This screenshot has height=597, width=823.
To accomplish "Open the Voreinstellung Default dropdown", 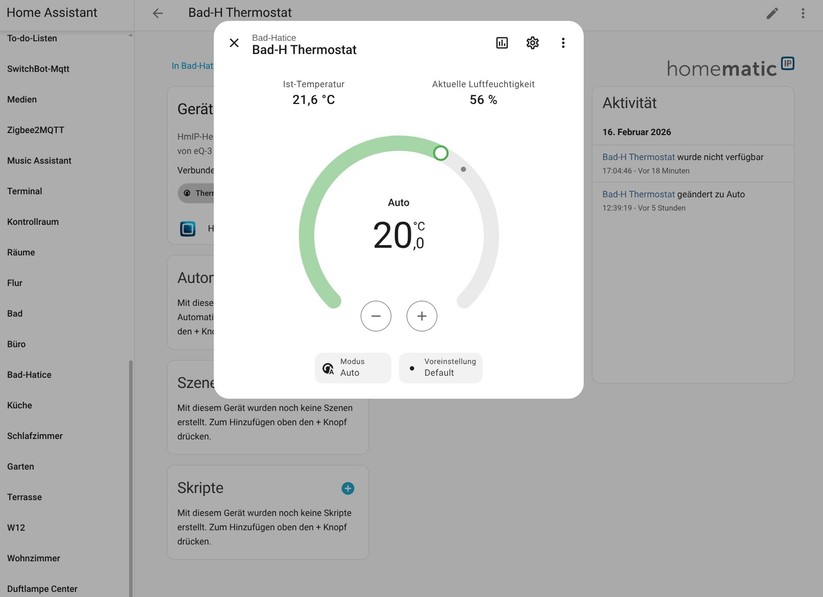I will coord(440,368).
